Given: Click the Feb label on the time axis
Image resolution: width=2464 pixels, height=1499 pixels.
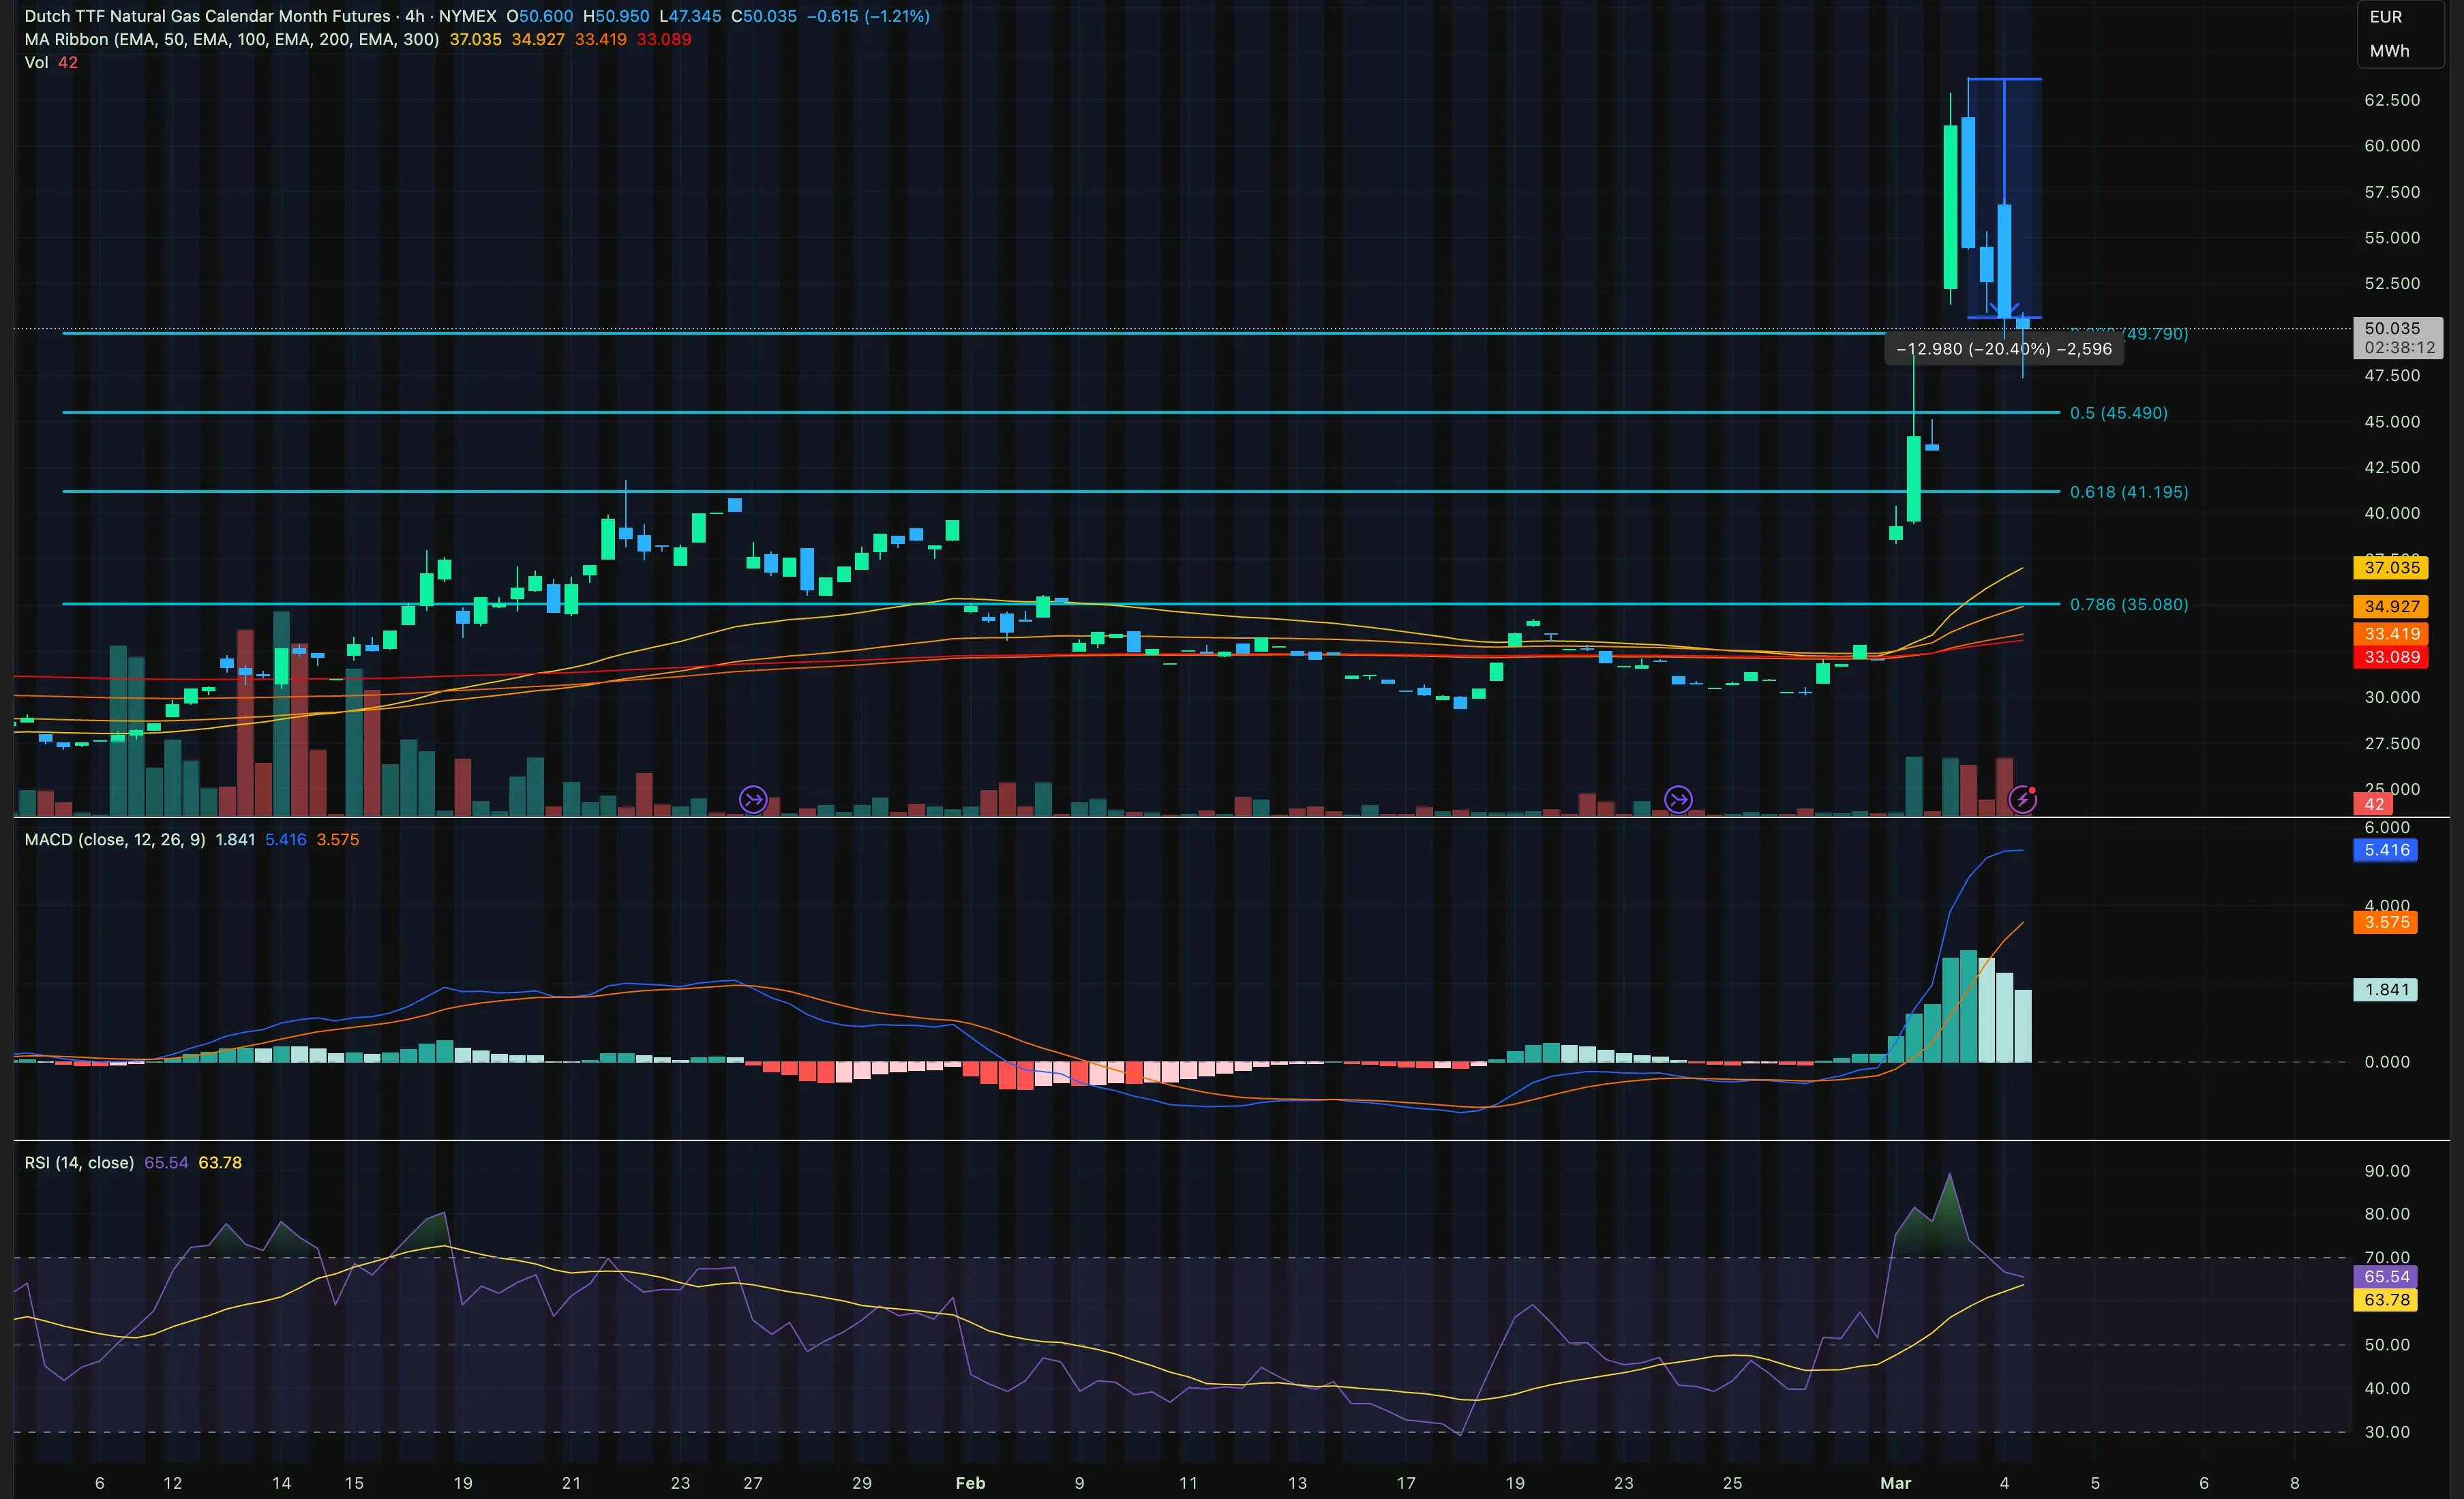Looking at the screenshot, I should coord(970,1483).
